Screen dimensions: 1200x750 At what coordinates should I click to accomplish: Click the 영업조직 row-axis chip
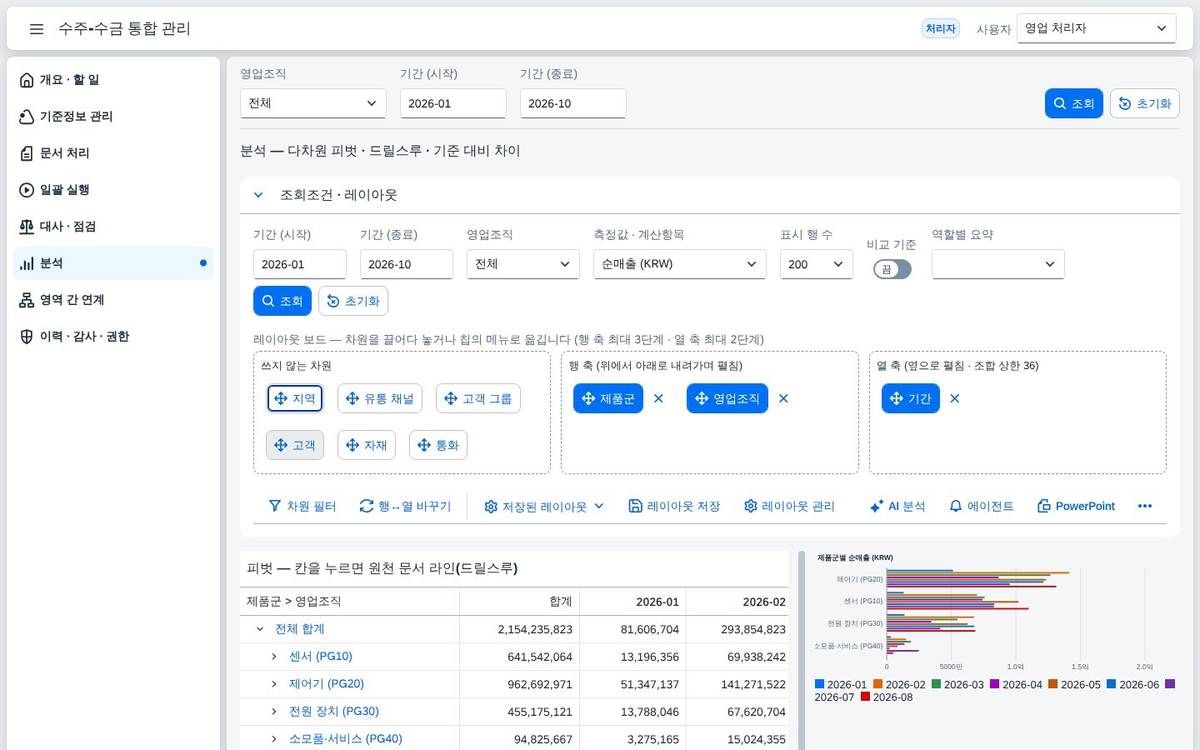pyautogui.click(x=728, y=398)
